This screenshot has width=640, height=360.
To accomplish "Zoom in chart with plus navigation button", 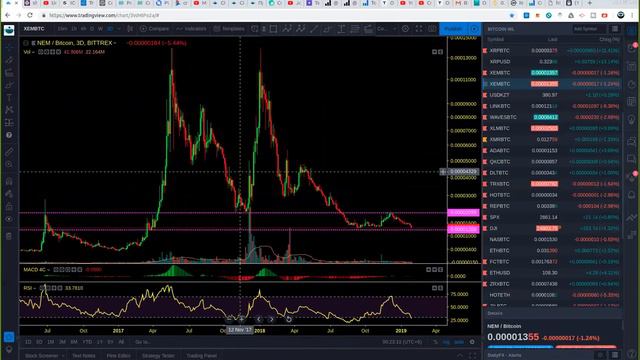I will [x=242, y=319].
